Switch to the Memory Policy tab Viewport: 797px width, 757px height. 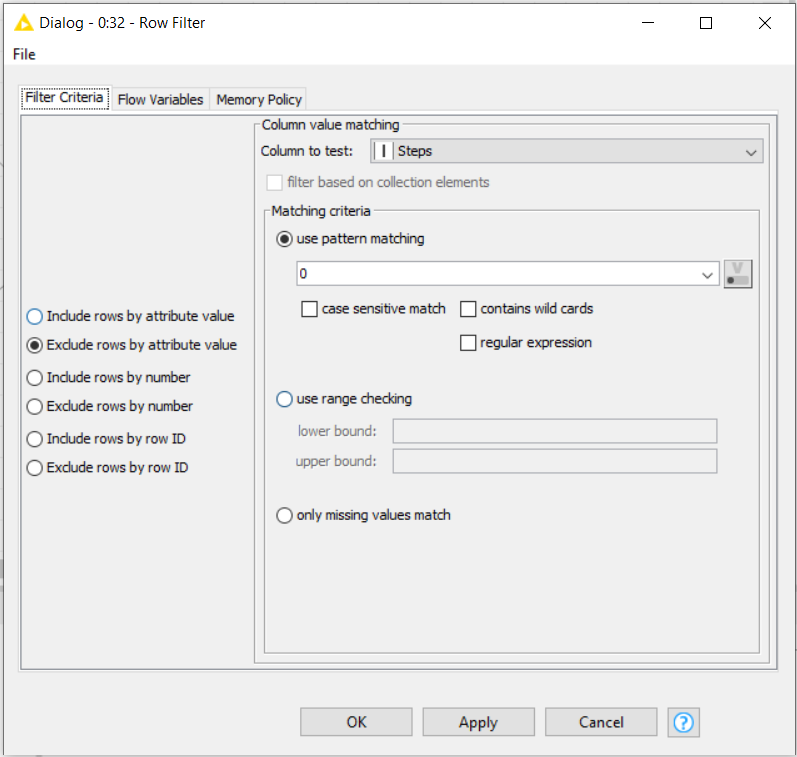pyautogui.click(x=259, y=99)
